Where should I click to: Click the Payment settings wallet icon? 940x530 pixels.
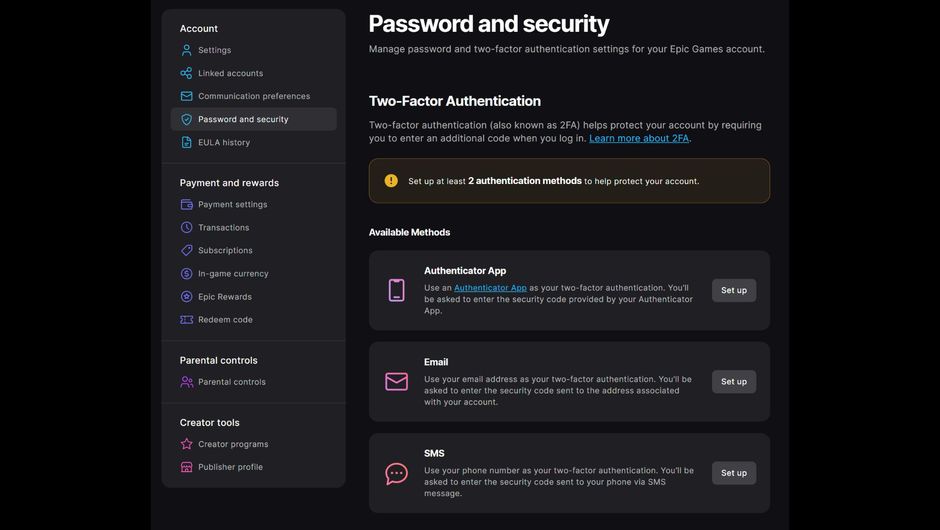coord(186,204)
